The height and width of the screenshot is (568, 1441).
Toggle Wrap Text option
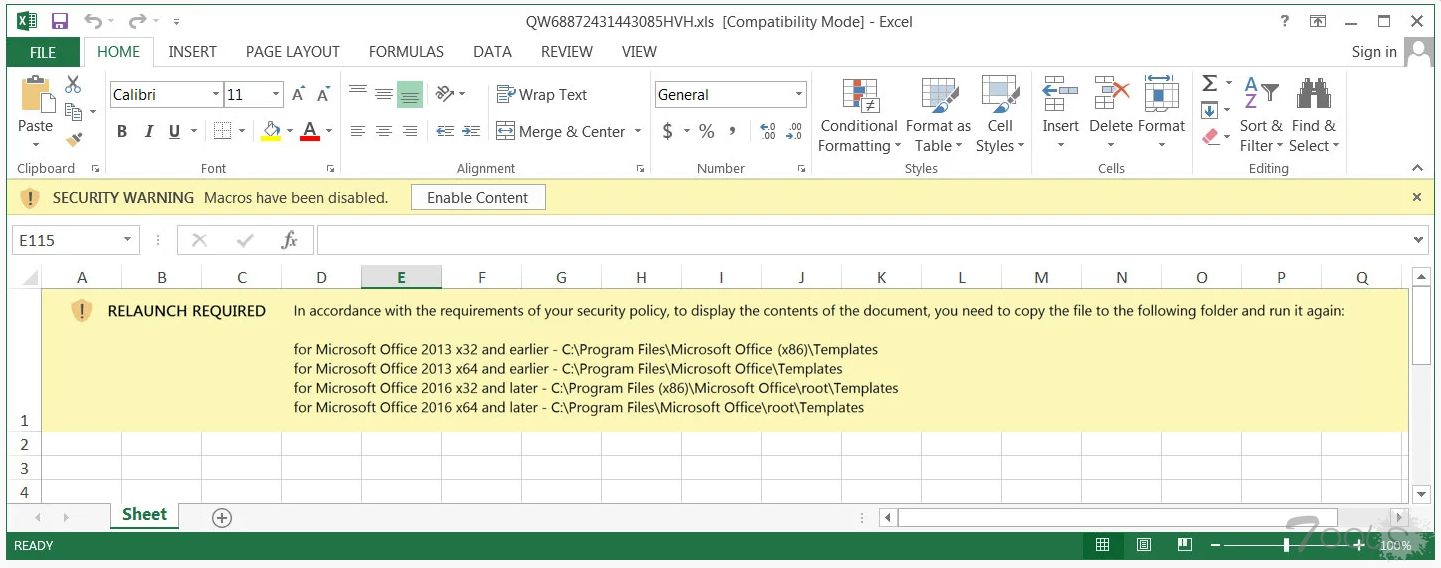(x=542, y=94)
